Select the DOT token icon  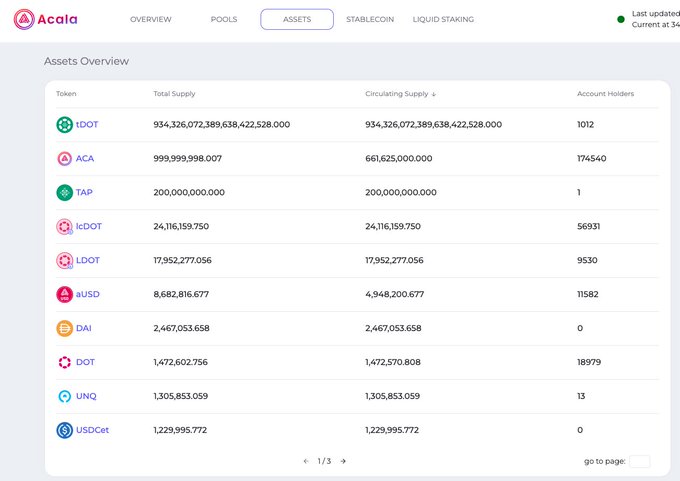pos(65,362)
